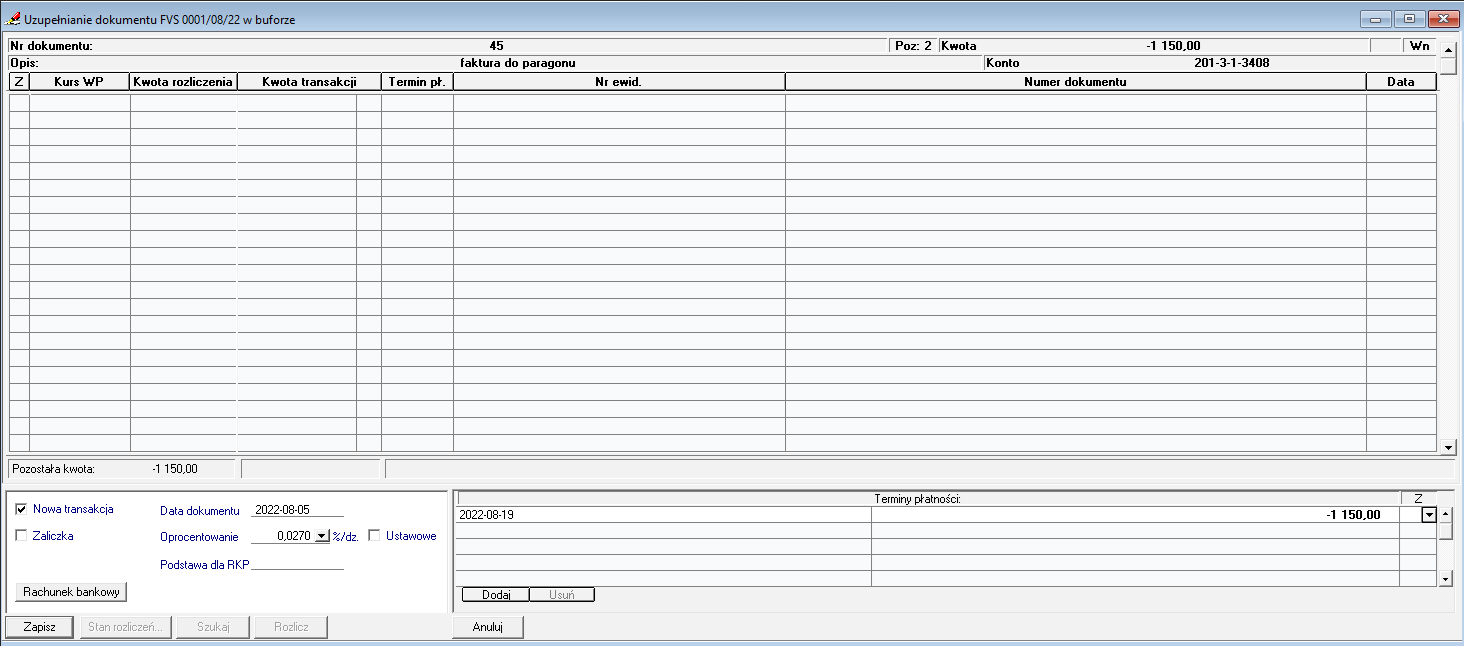The image size is (1464, 646).
Task: Click Dodaj to add a payment term
Action: point(496,595)
